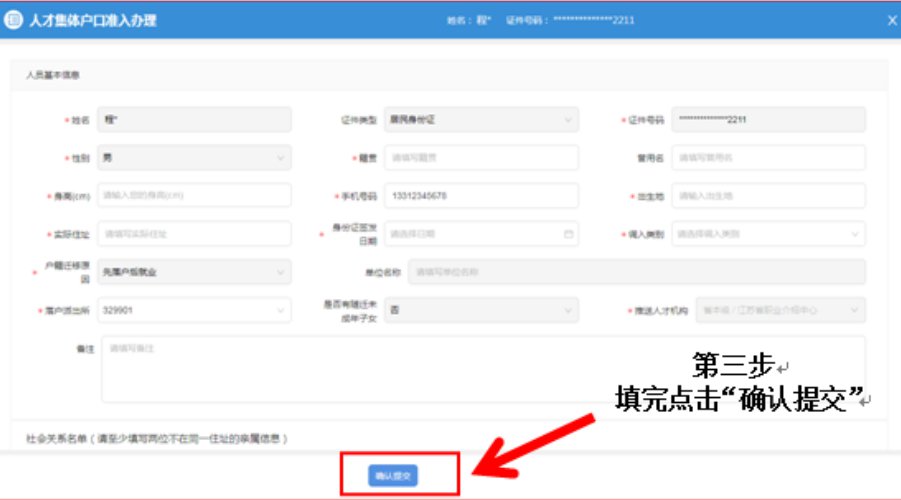Focus the 籍贯 input field

(x=481, y=158)
